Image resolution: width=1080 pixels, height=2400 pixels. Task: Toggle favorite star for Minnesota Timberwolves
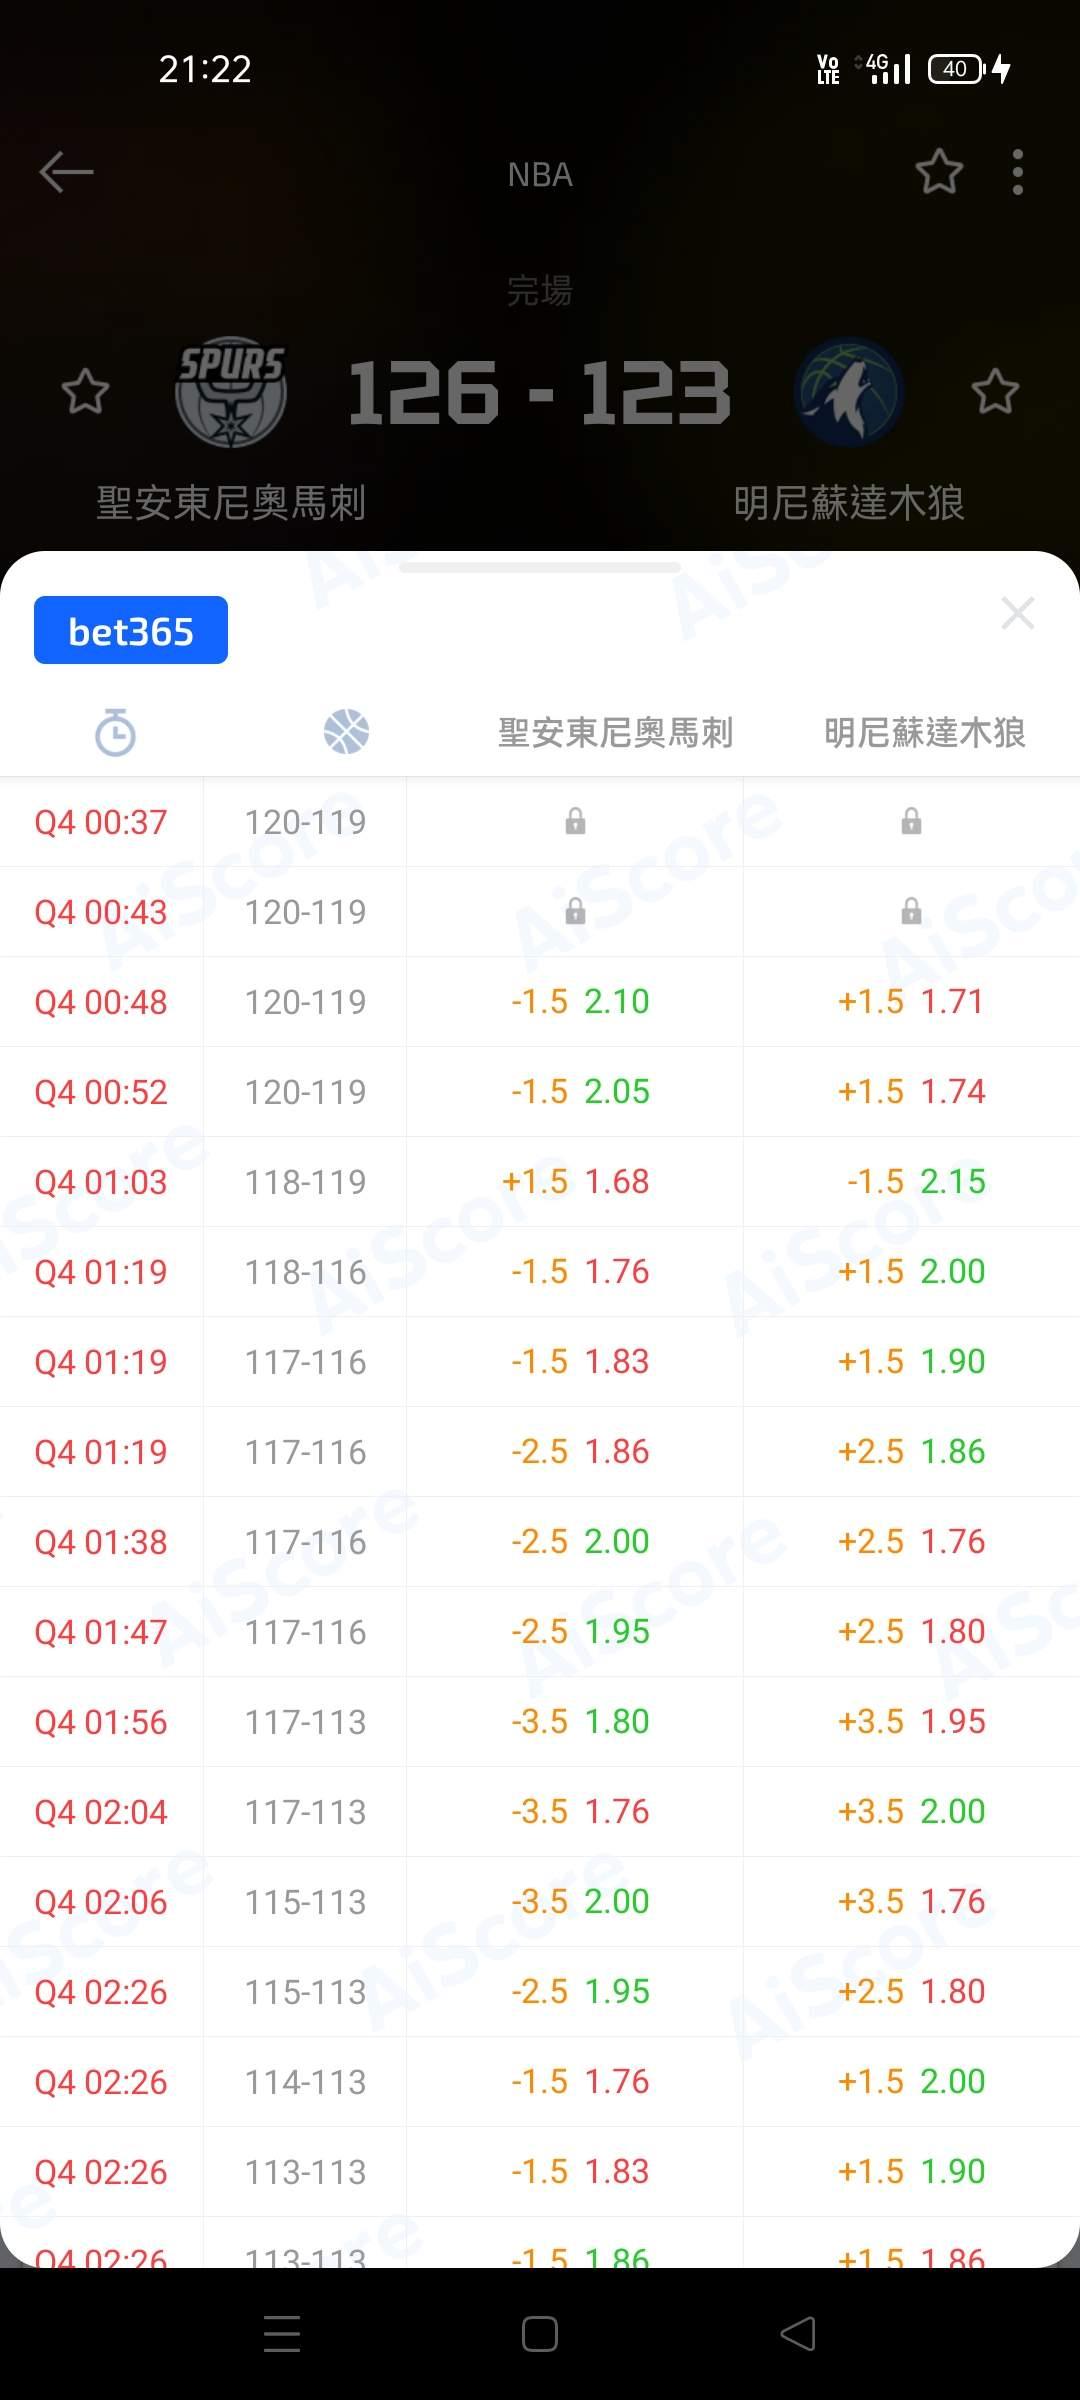pyautogui.click(x=995, y=391)
